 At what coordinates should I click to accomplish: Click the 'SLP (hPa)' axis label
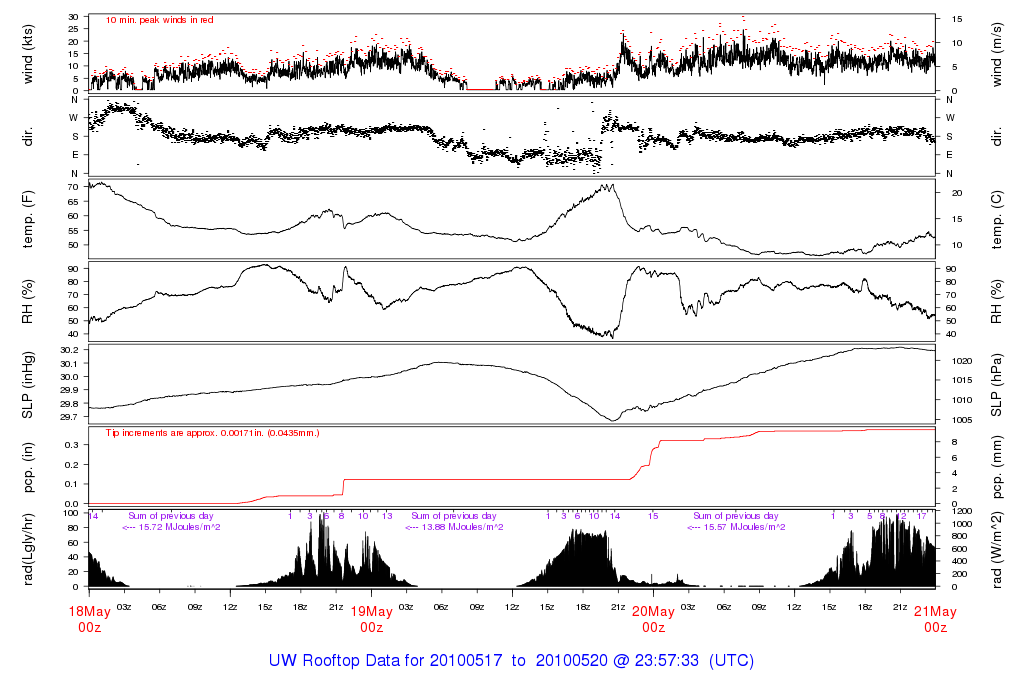pos(997,385)
